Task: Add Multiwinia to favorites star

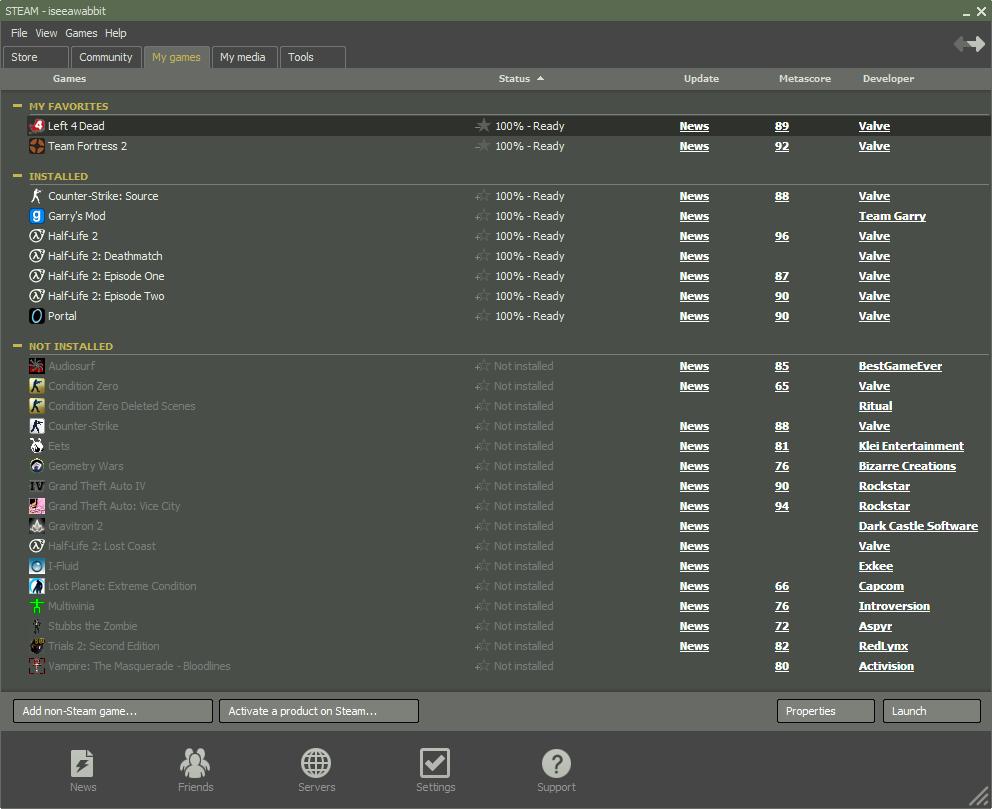Action: pos(483,606)
